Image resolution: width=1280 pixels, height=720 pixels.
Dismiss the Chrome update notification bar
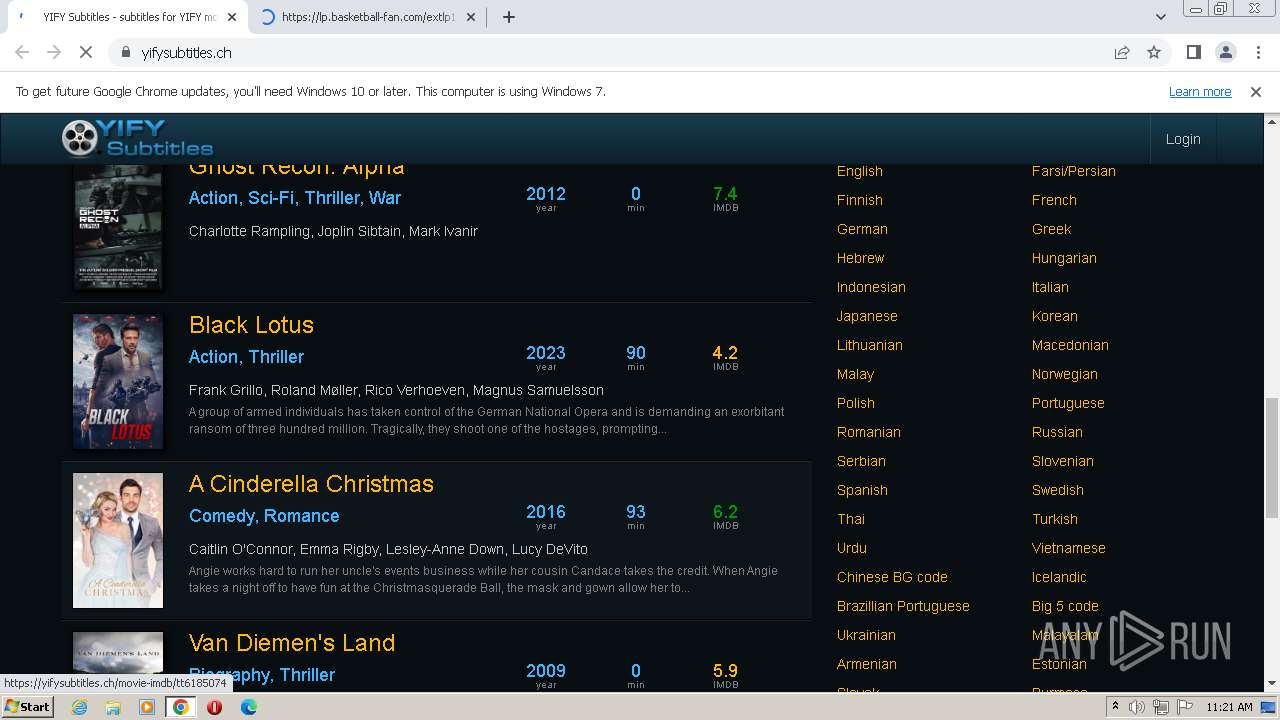coord(1256,91)
